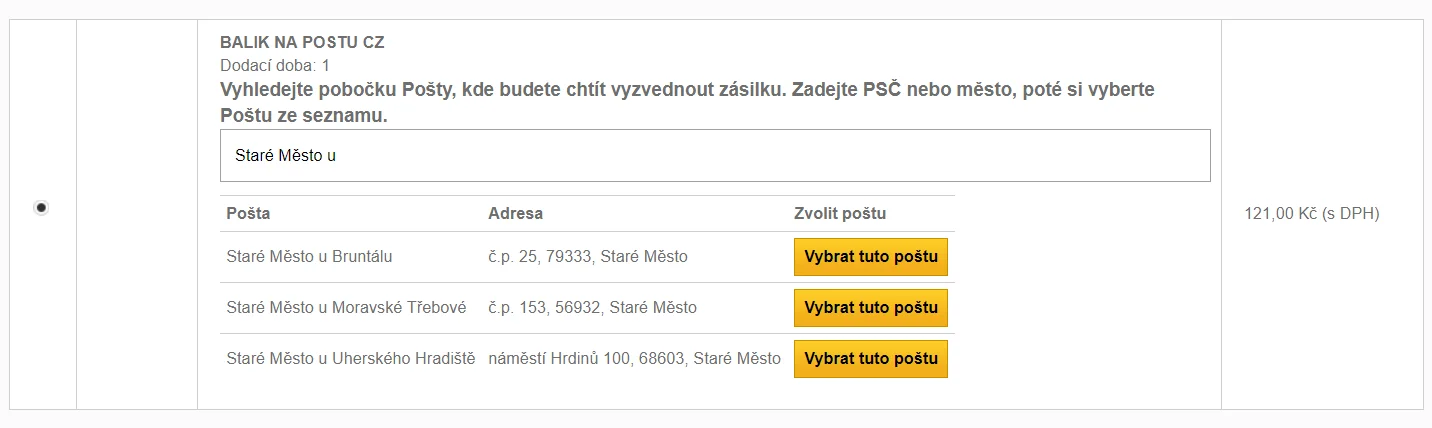Select the Staré Město u Bruntálu row name
This screenshot has width=1432, height=428.
(x=309, y=256)
